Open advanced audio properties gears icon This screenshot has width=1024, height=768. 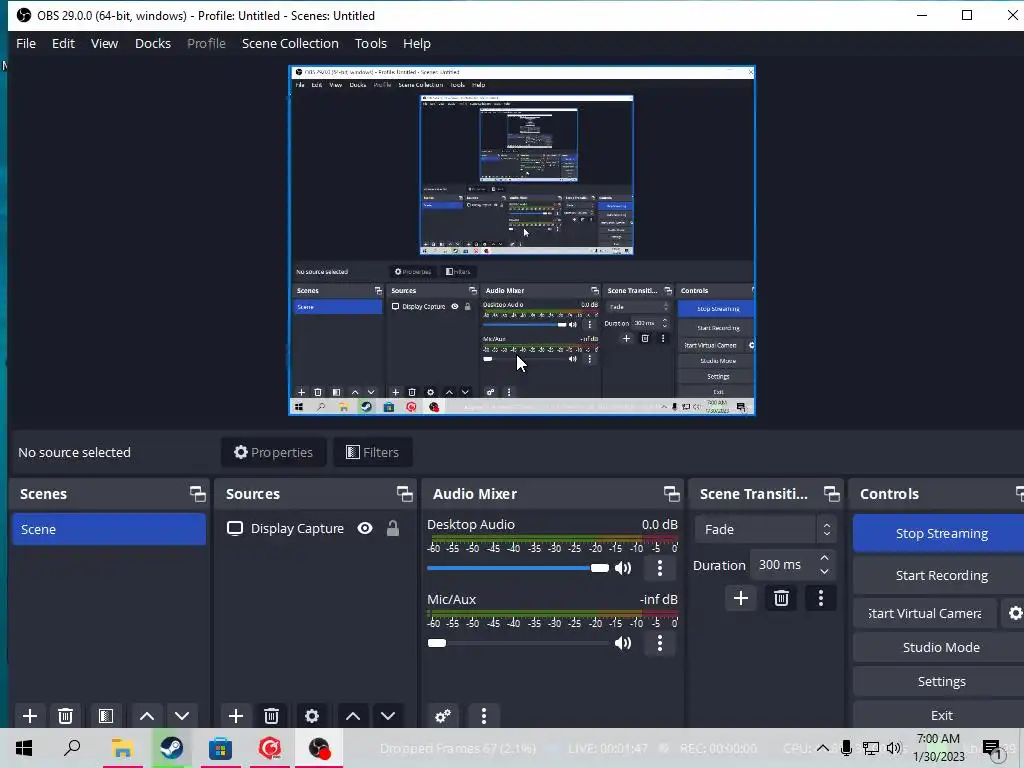pos(443,716)
